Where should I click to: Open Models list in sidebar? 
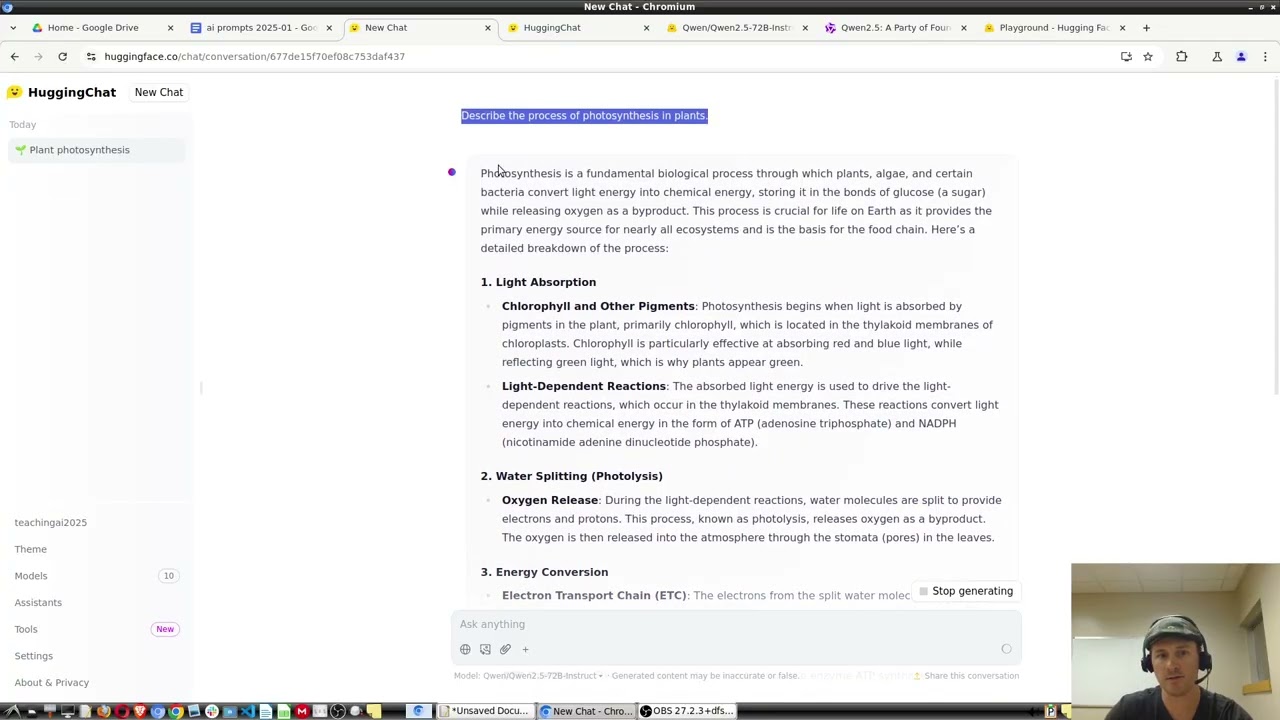click(x=95, y=576)
